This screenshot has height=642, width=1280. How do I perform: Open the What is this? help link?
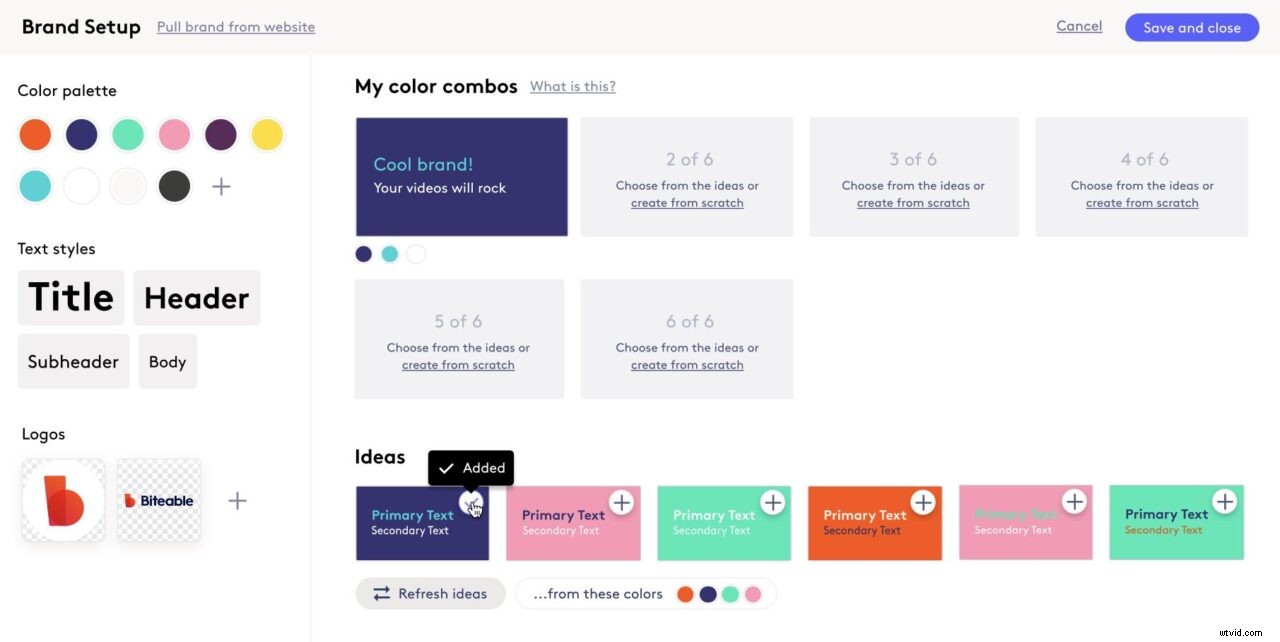tap(572, 86)
